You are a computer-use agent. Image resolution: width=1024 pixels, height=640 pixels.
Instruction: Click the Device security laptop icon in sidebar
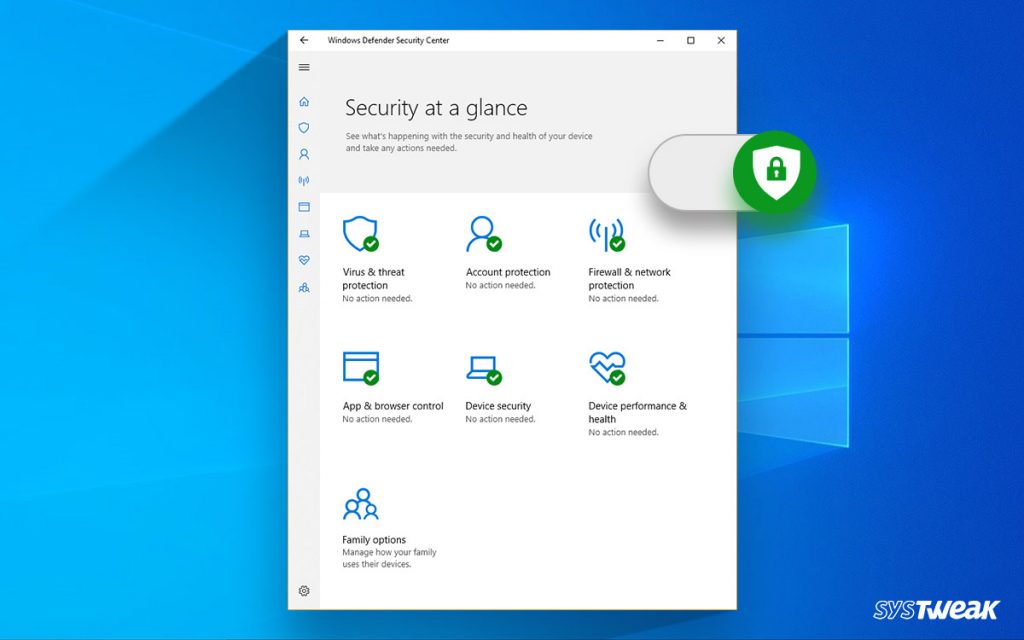pos(304,233)
